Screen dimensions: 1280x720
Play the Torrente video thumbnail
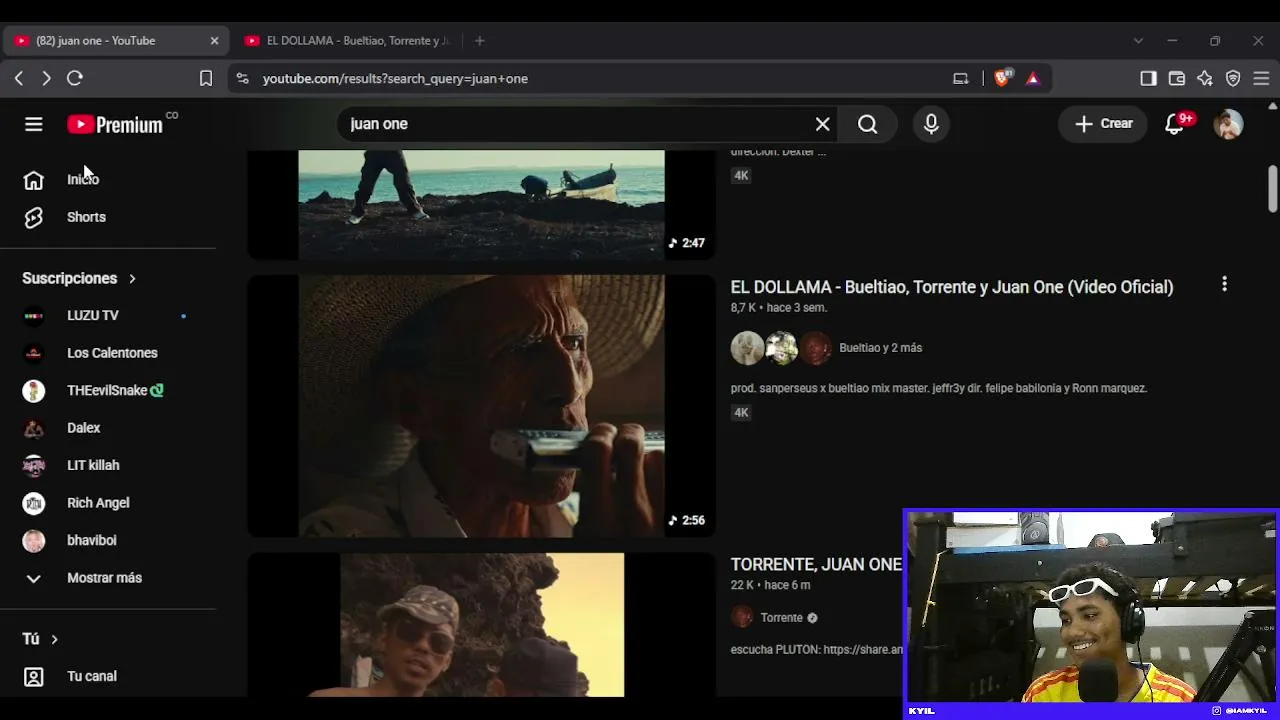click(x=481, y=625)
